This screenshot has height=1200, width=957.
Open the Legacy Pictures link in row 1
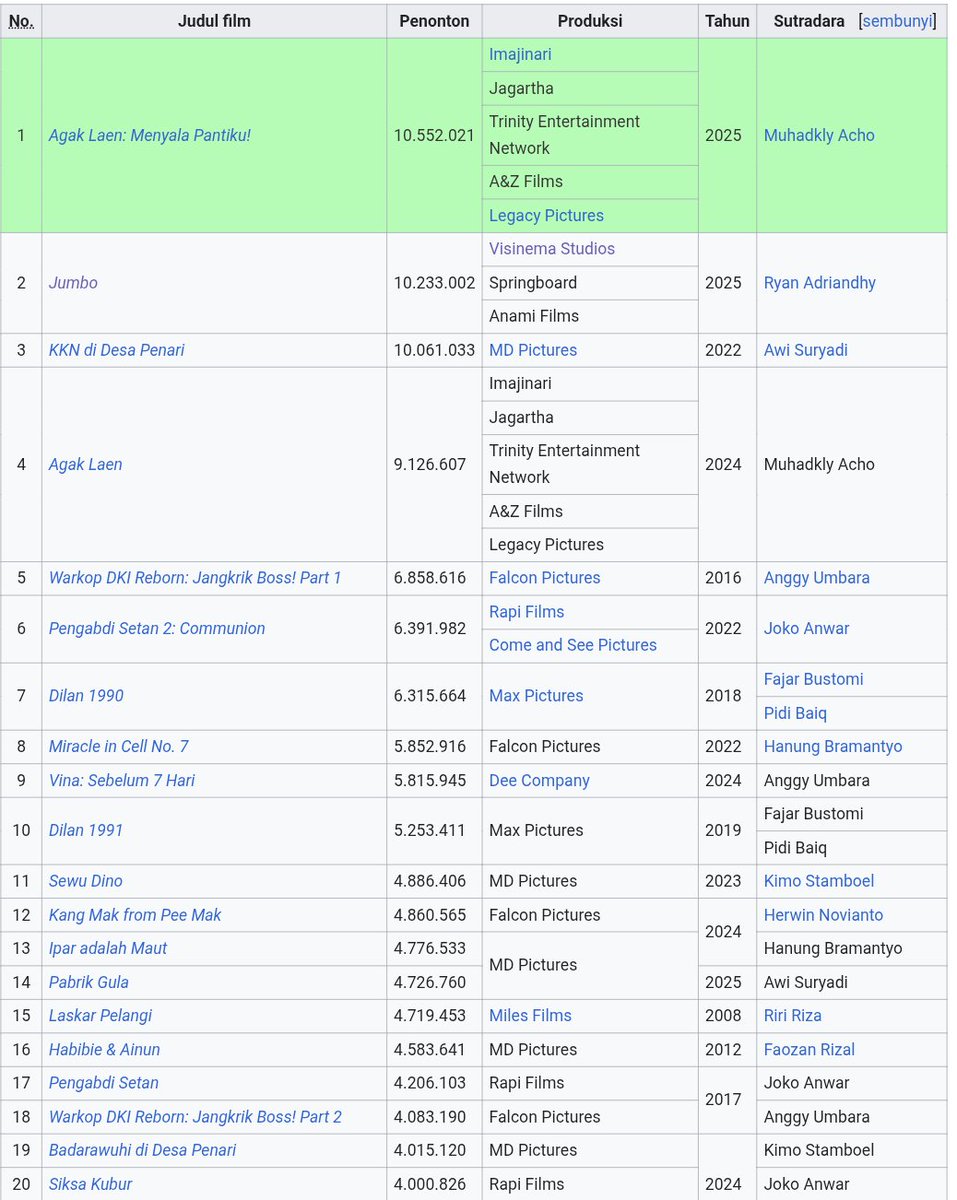click(546, 216)
